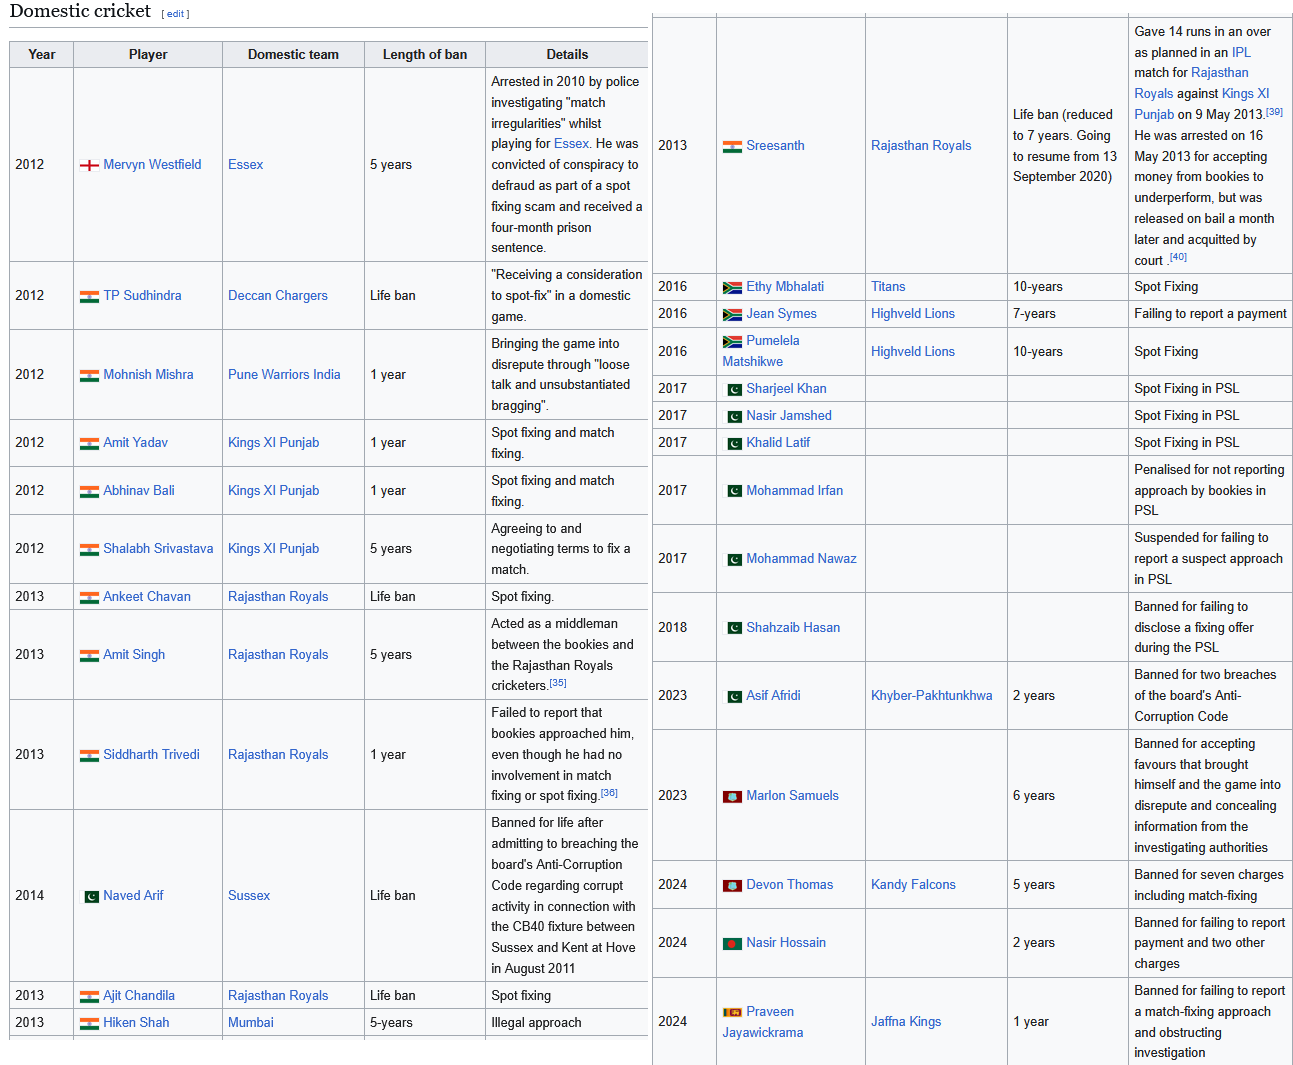This screenshot has height=1065, width=1293.
Task: Open the Amit Singh player link
Action: coord(134,655)
